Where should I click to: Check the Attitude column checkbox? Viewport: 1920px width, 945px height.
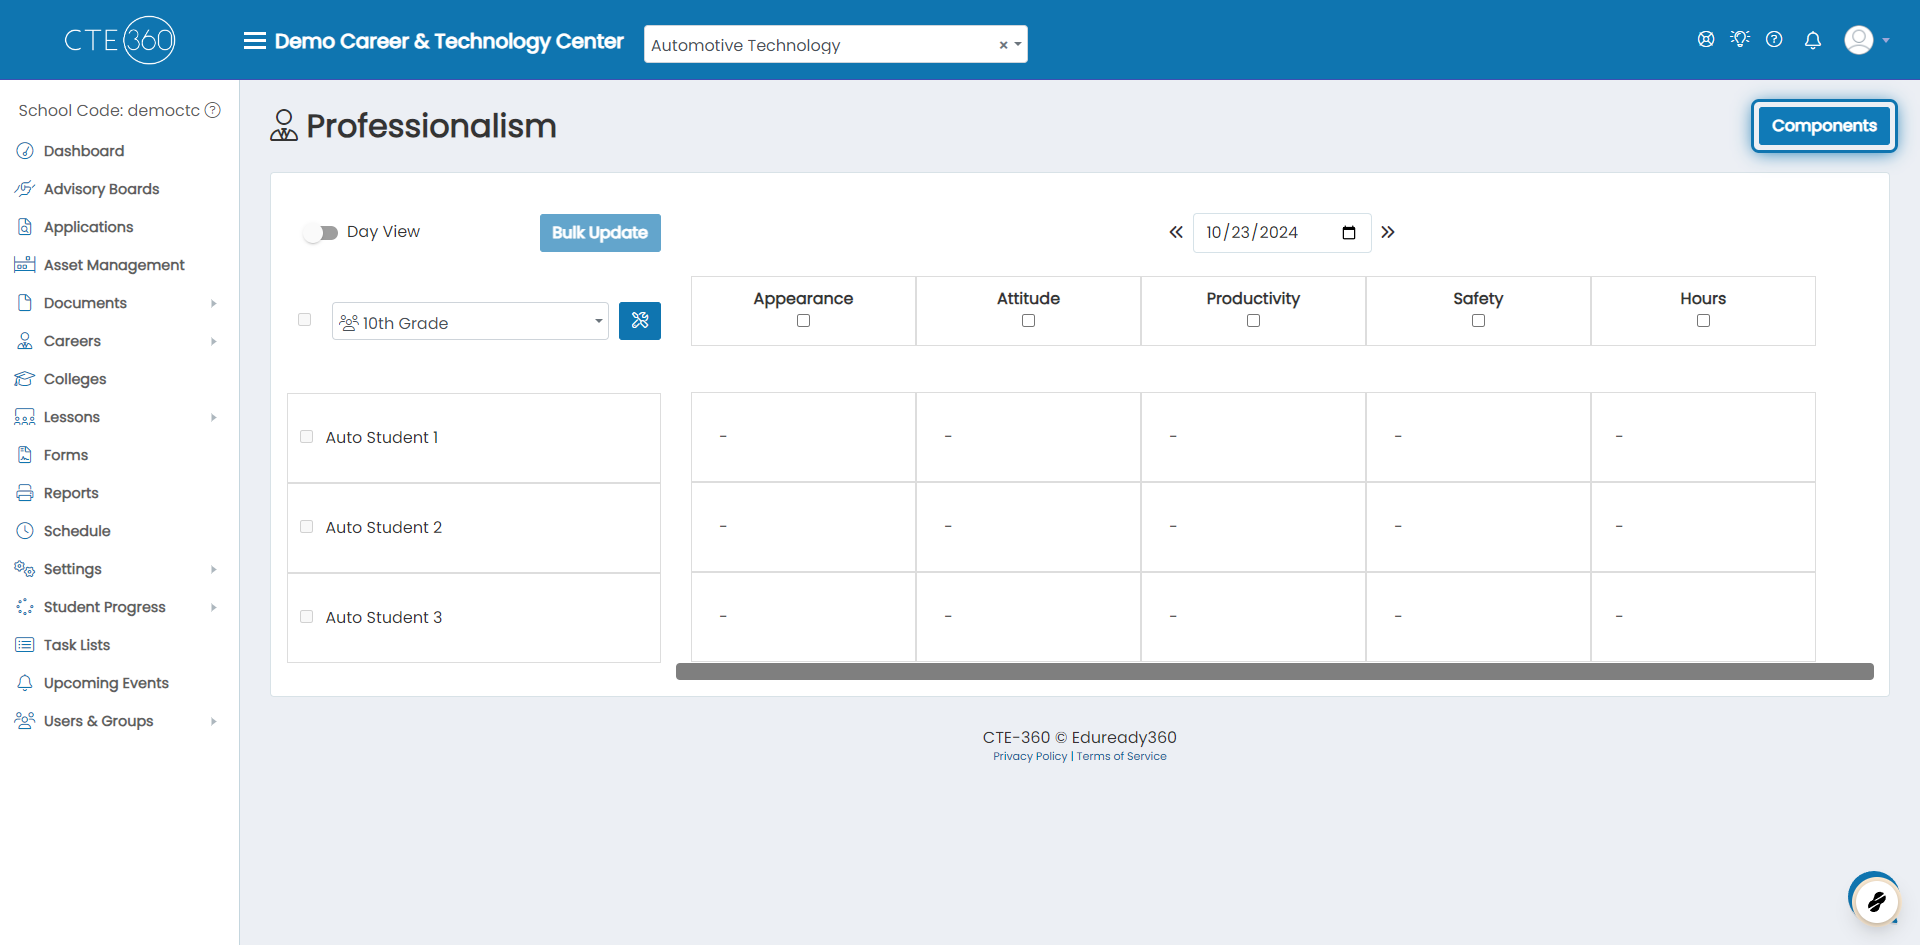pyautogui.click(x=1028, y=321)
